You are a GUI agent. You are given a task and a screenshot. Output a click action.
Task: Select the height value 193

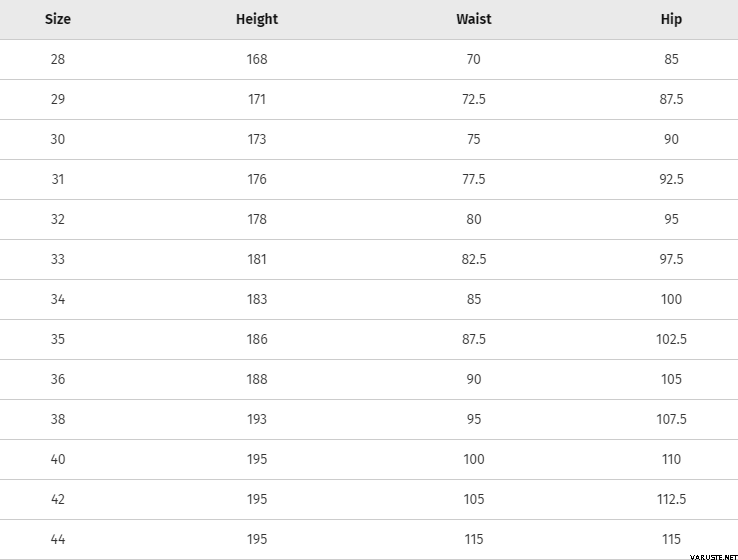(x=257, y=419)
